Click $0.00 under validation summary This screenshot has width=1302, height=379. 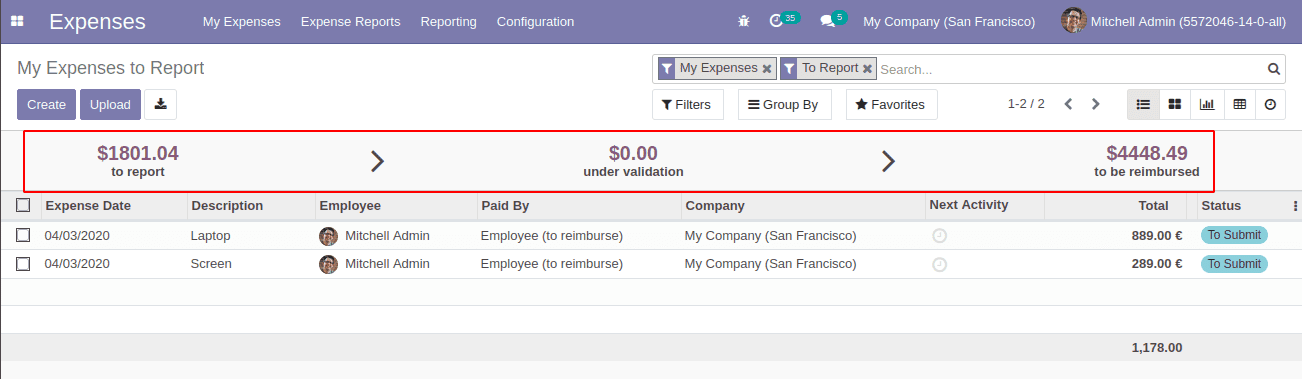coord(633,161)
